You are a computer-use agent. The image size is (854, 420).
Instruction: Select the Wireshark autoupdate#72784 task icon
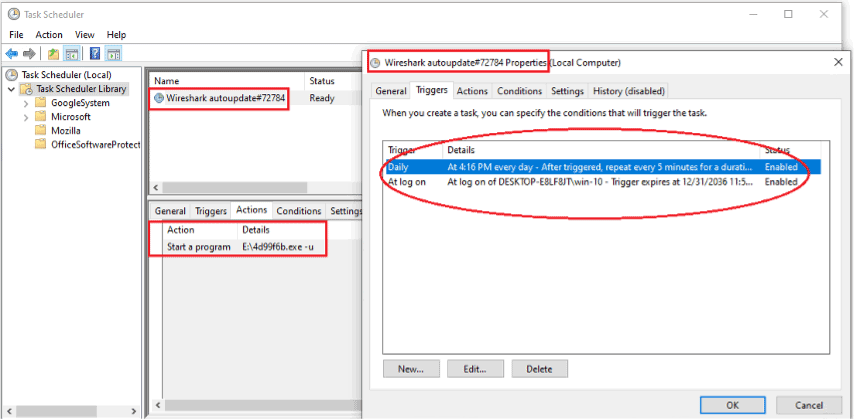pos(159,98)
